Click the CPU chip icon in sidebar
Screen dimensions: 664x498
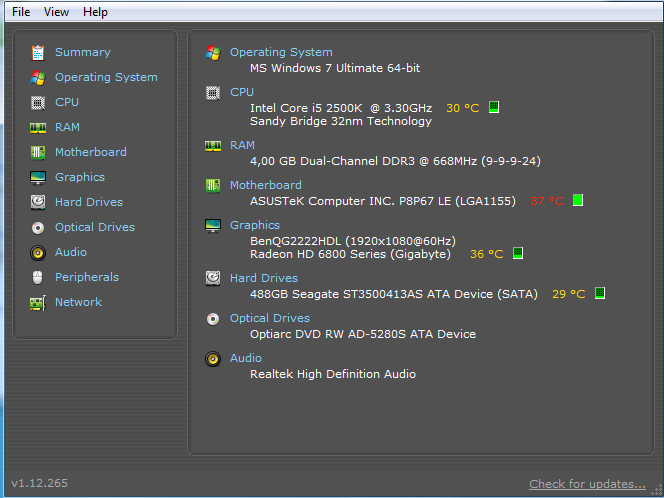38,102
